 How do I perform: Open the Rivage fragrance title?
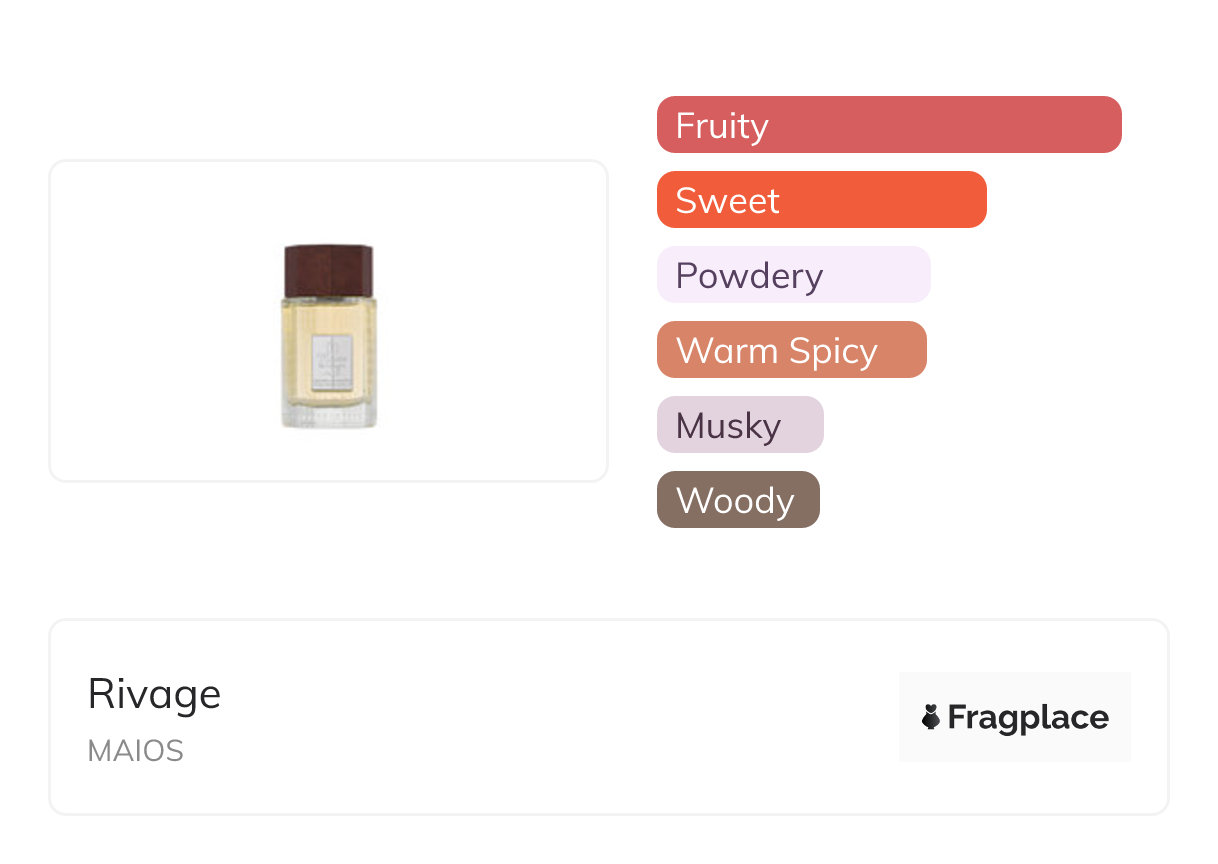(x=154, y=694)
